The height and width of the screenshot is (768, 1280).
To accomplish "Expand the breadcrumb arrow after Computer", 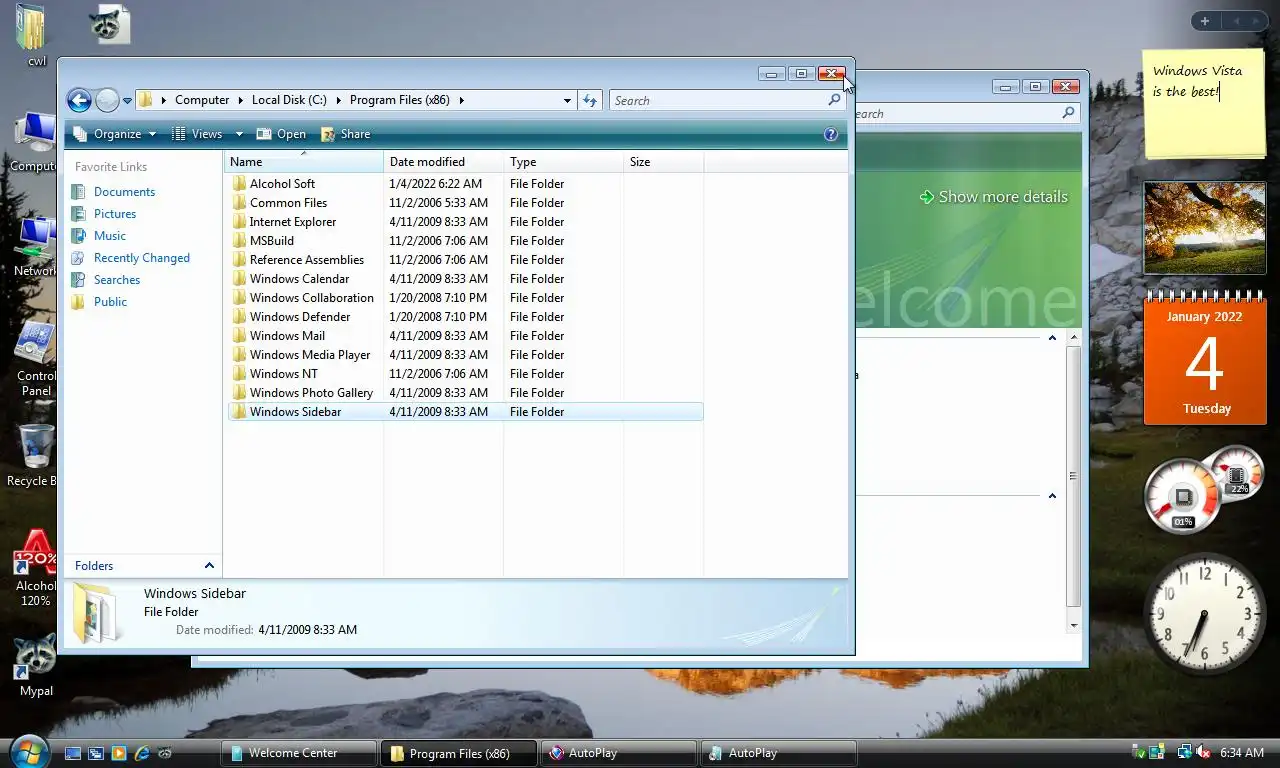I will tap(240, 100).
